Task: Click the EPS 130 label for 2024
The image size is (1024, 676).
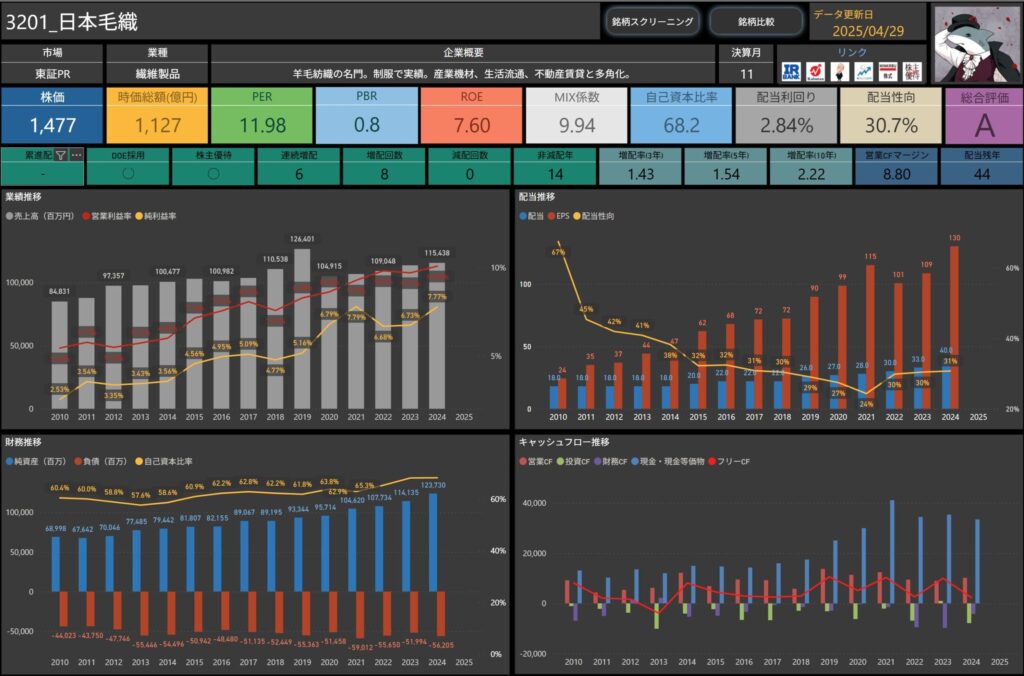Action: point(954,238)
